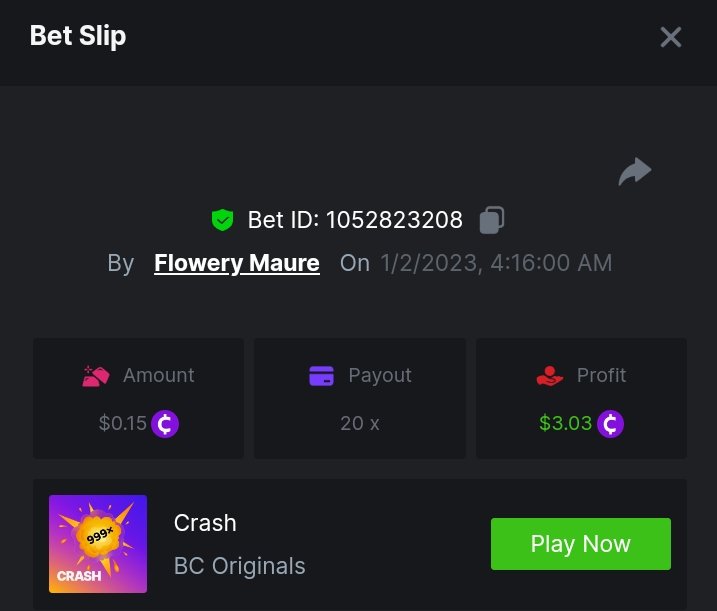Click the Crash game title

pos(205,523)
